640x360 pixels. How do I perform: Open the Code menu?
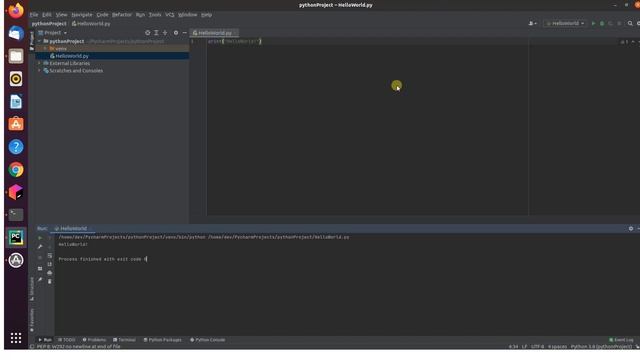(102, 15)
